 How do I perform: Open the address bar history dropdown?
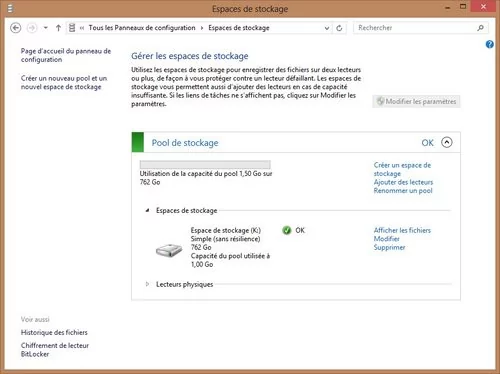327,28
